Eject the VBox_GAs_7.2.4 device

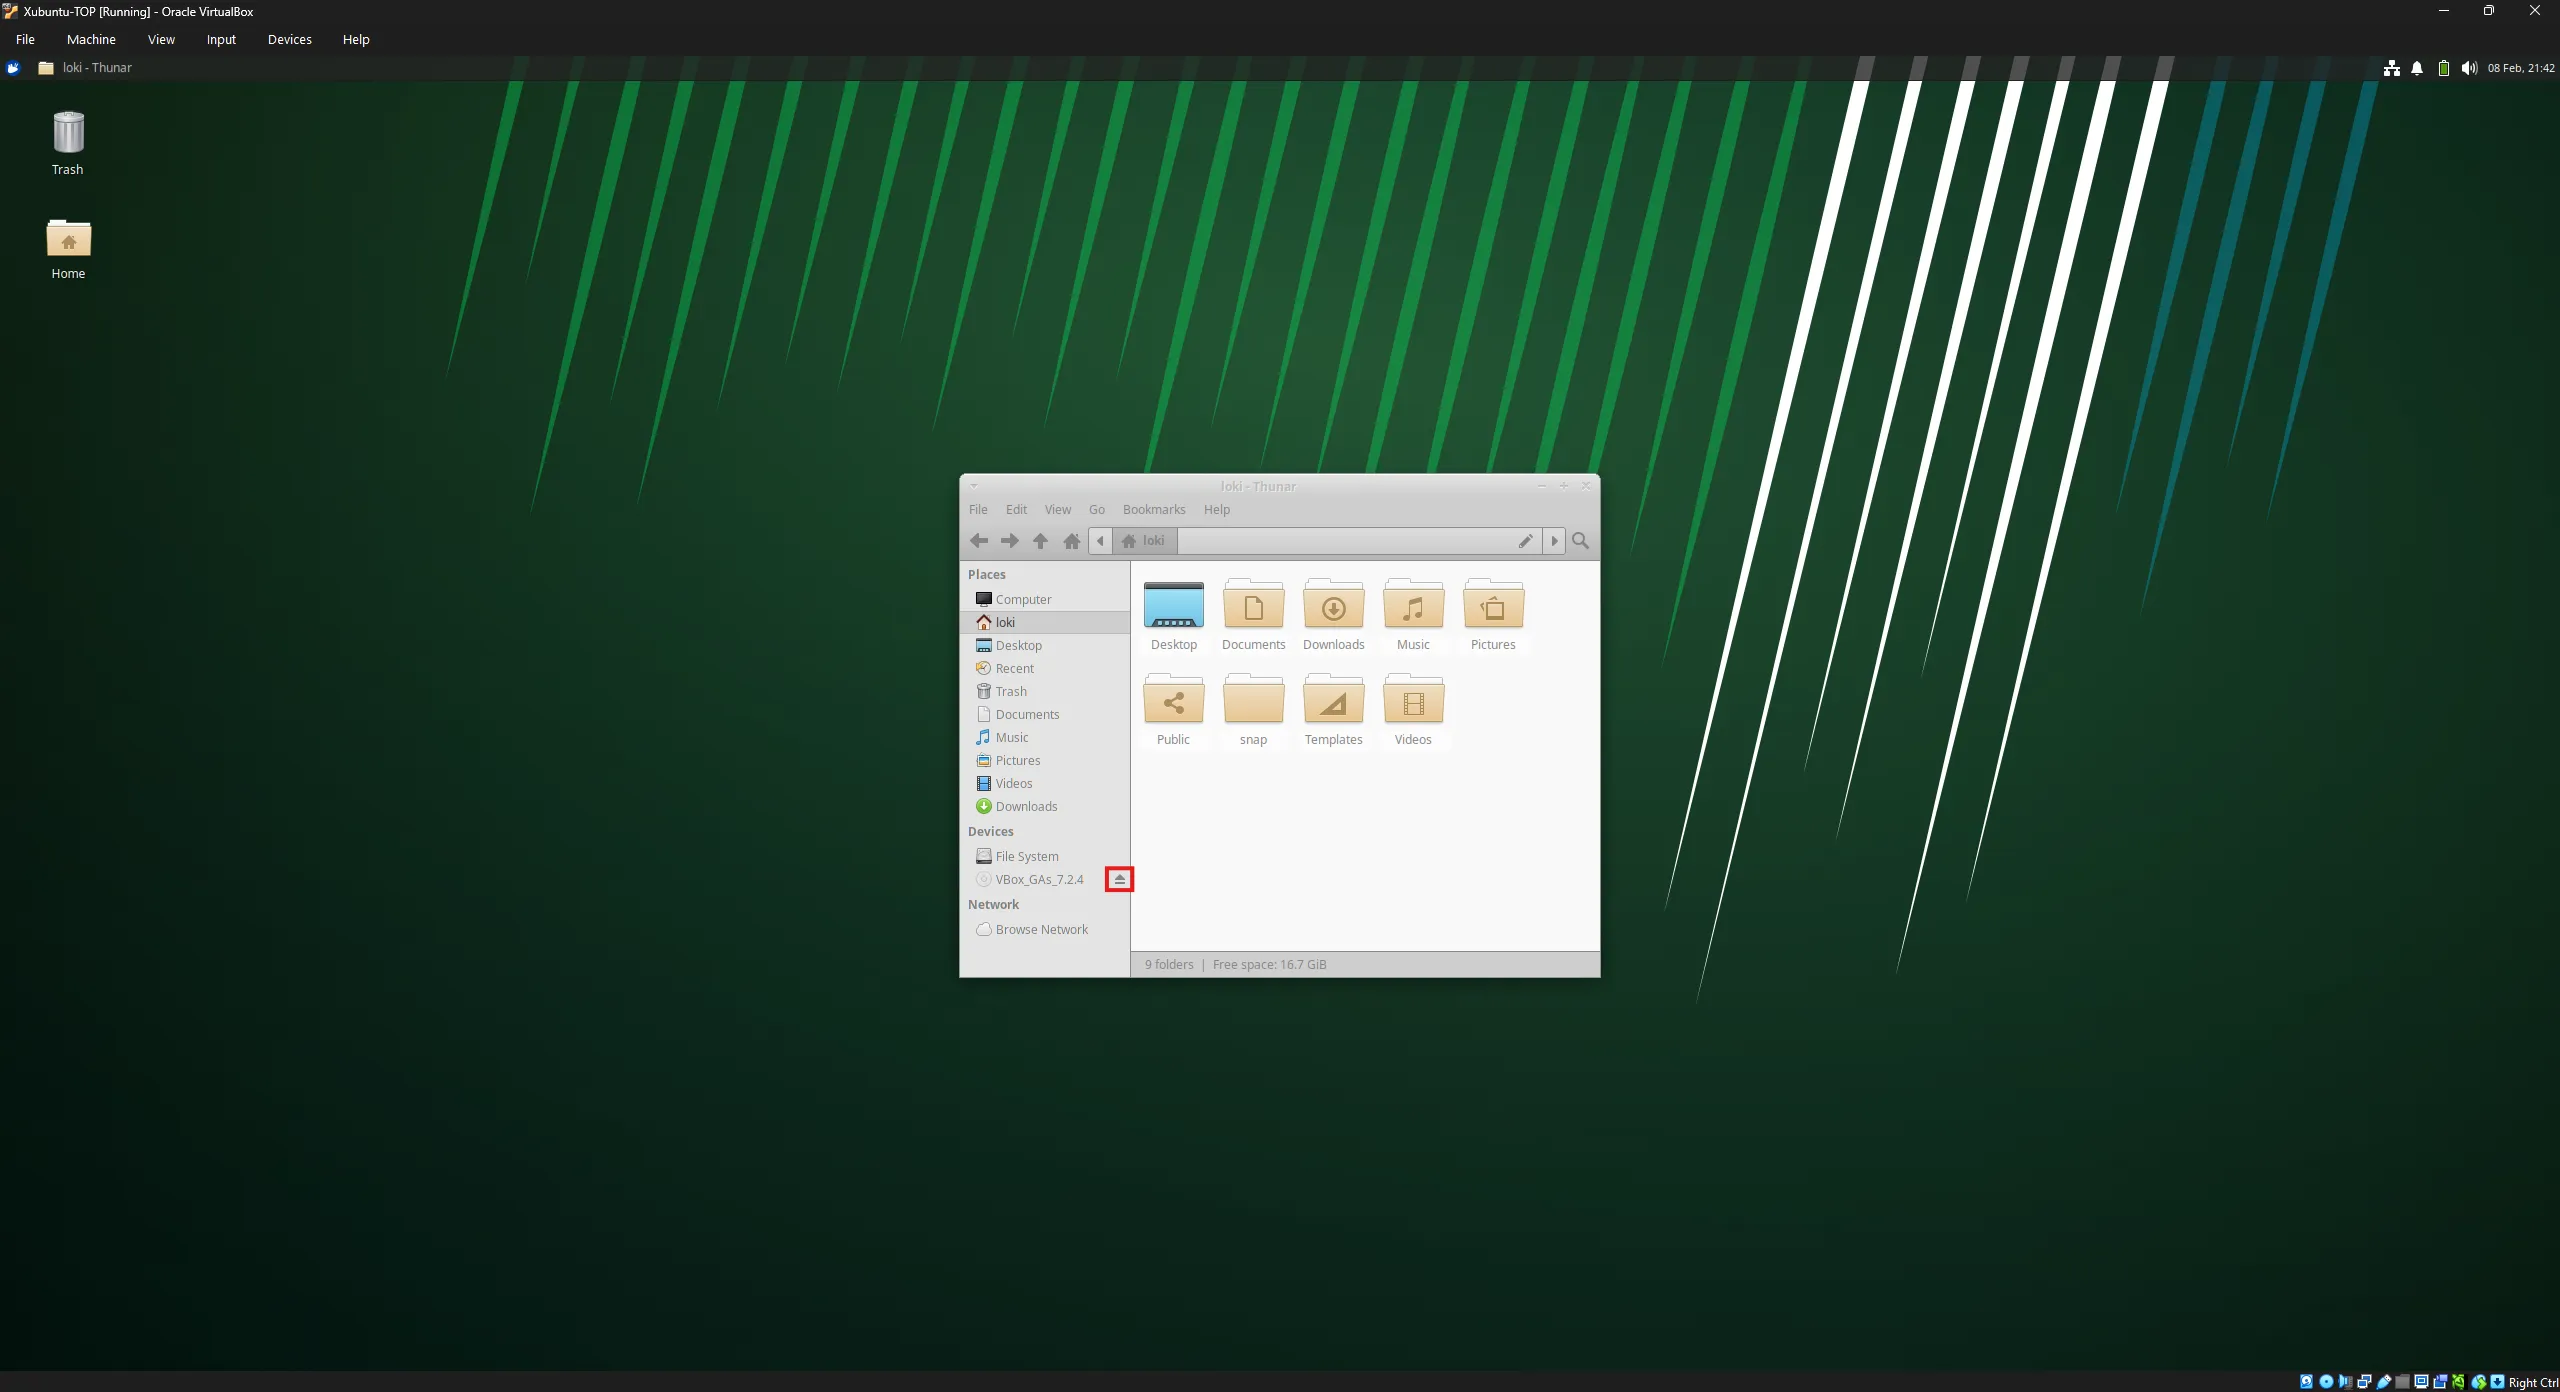(1119, 880)
